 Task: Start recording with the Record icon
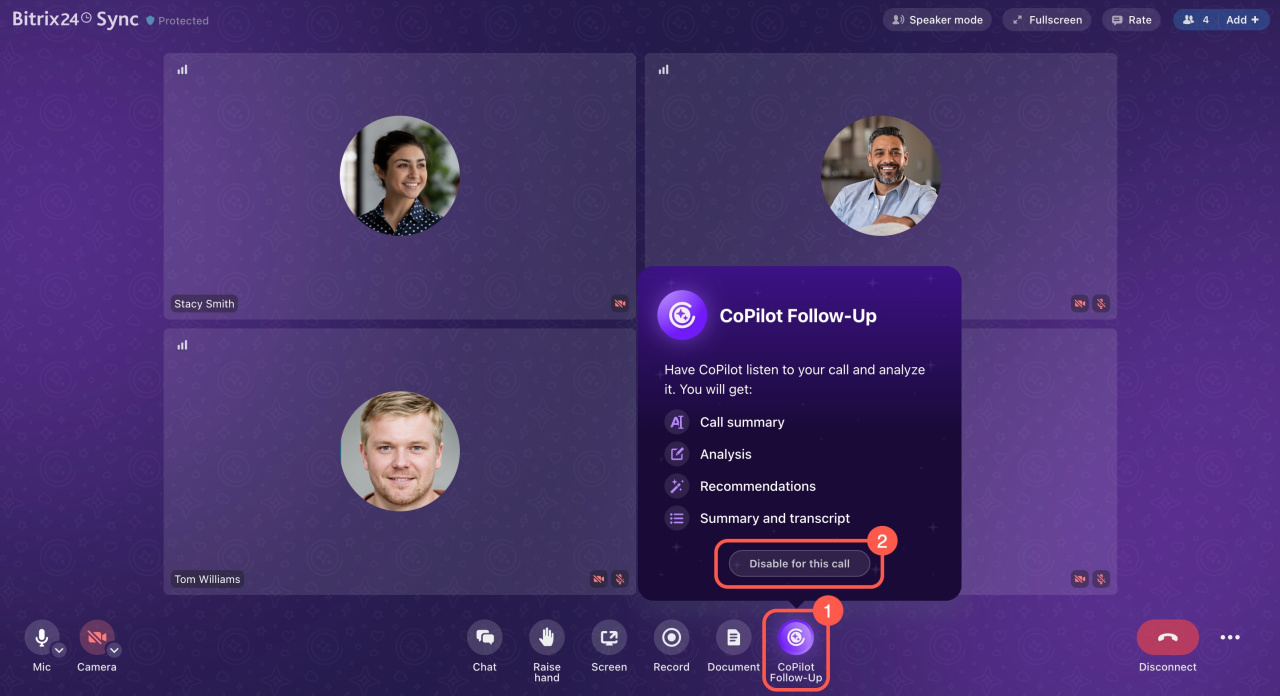point(671,638)
